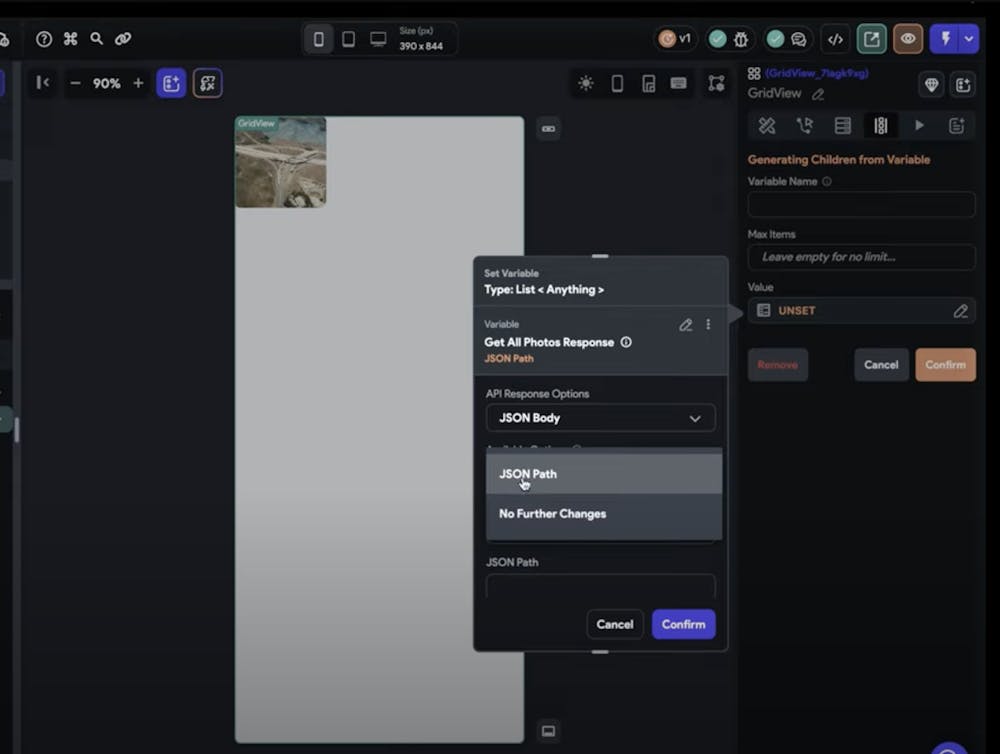Click the orange Confirm button
Viewport: 1000px width, 754px height.
945,365
